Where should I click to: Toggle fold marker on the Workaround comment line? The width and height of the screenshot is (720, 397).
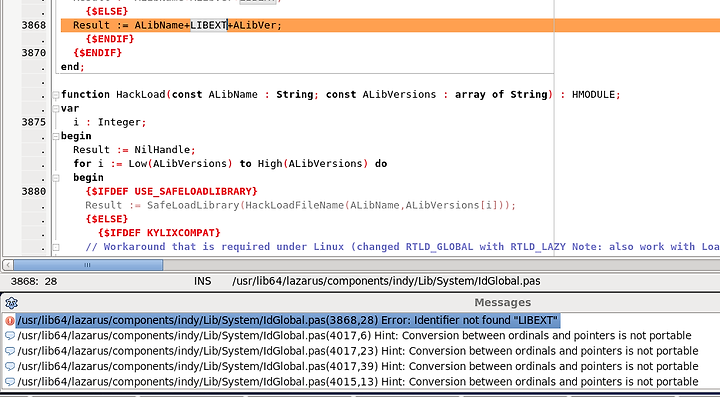56,247
